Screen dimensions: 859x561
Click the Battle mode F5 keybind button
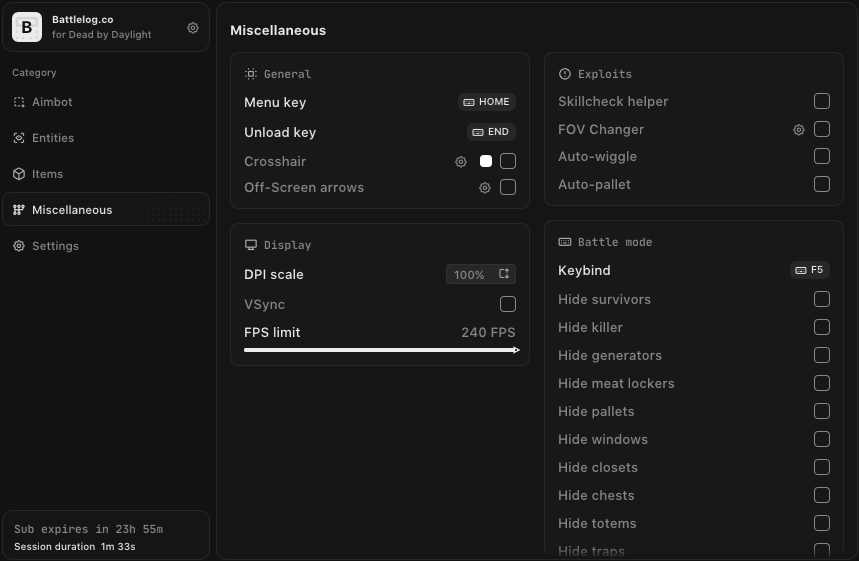810,270
